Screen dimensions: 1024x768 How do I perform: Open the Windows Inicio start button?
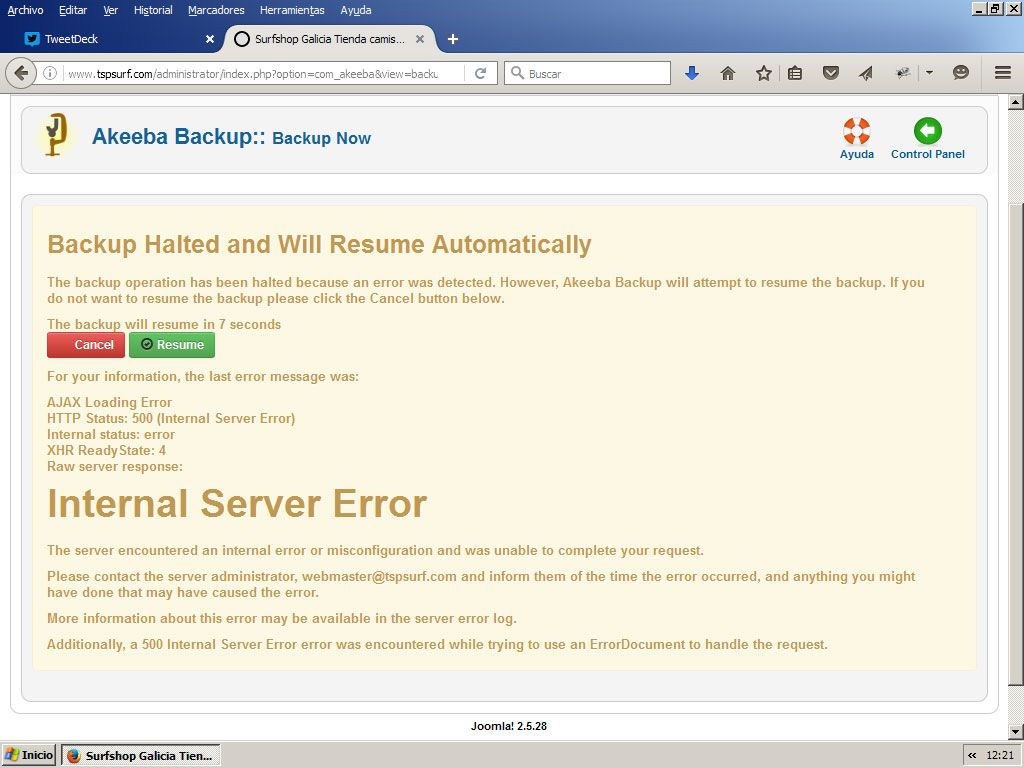[29, 756]
